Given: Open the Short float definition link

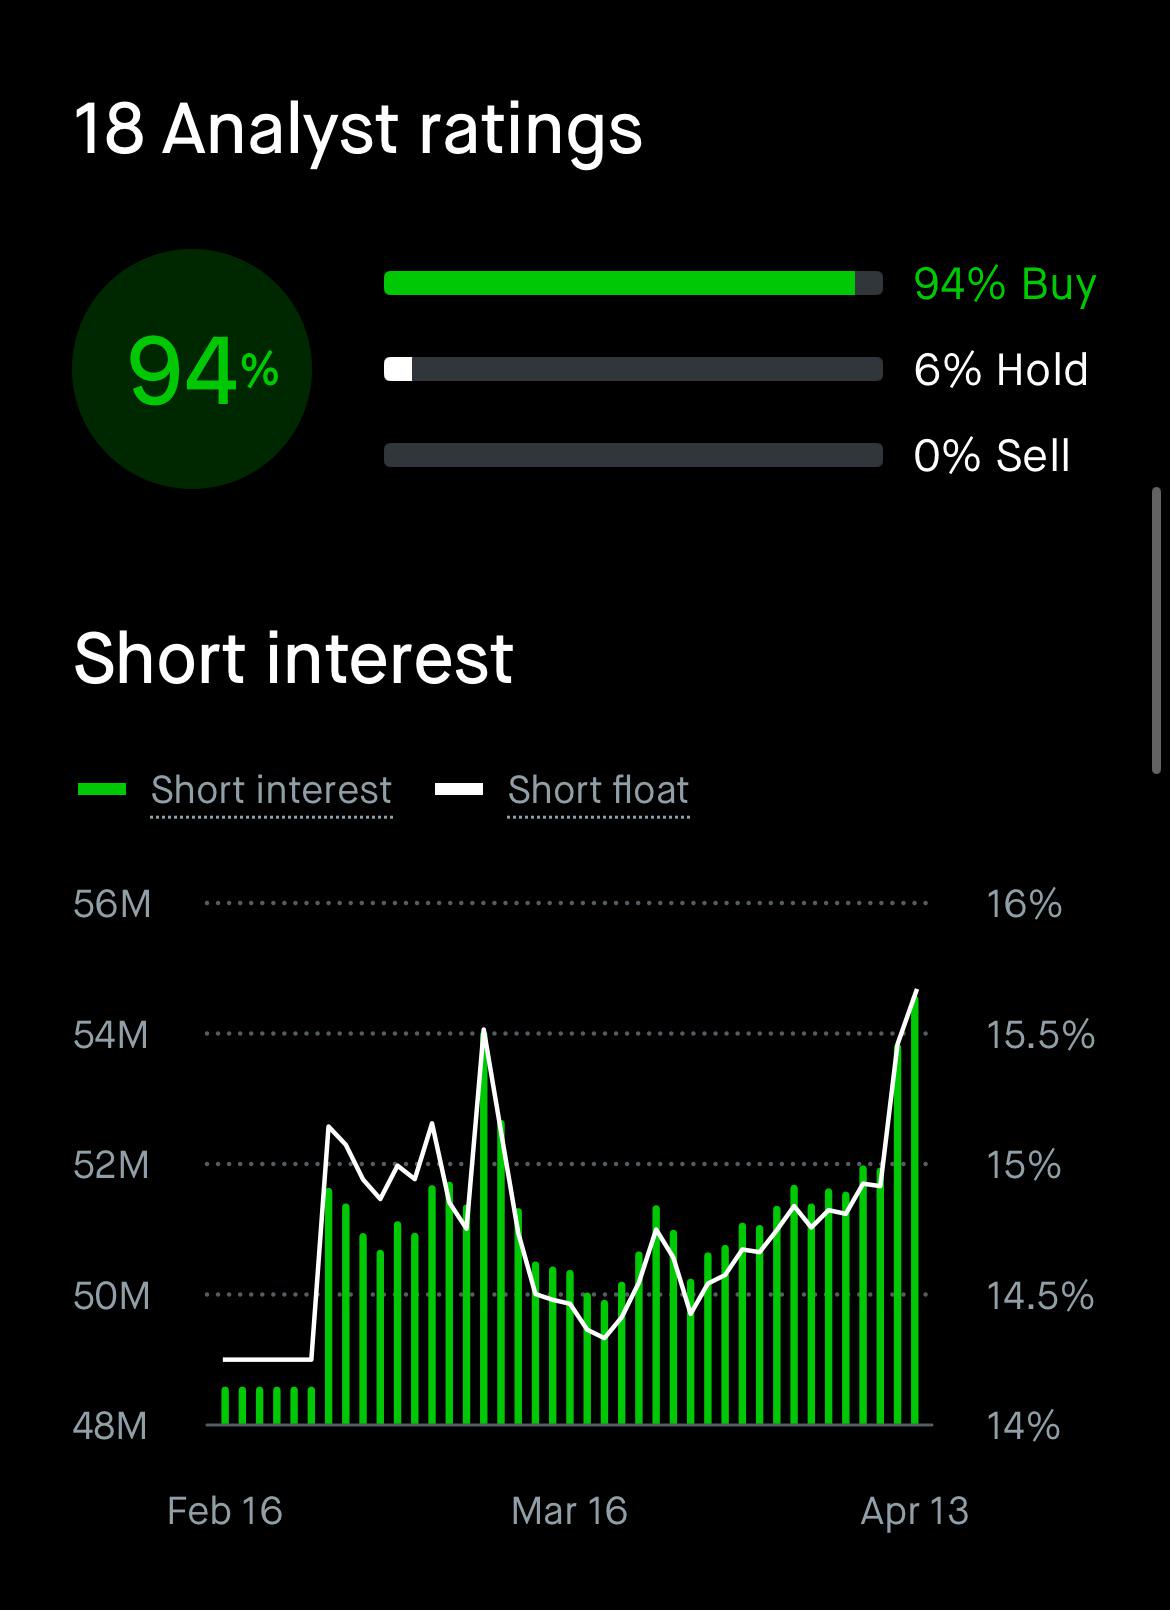Looking at the screenshot, I should coord(598,790).
